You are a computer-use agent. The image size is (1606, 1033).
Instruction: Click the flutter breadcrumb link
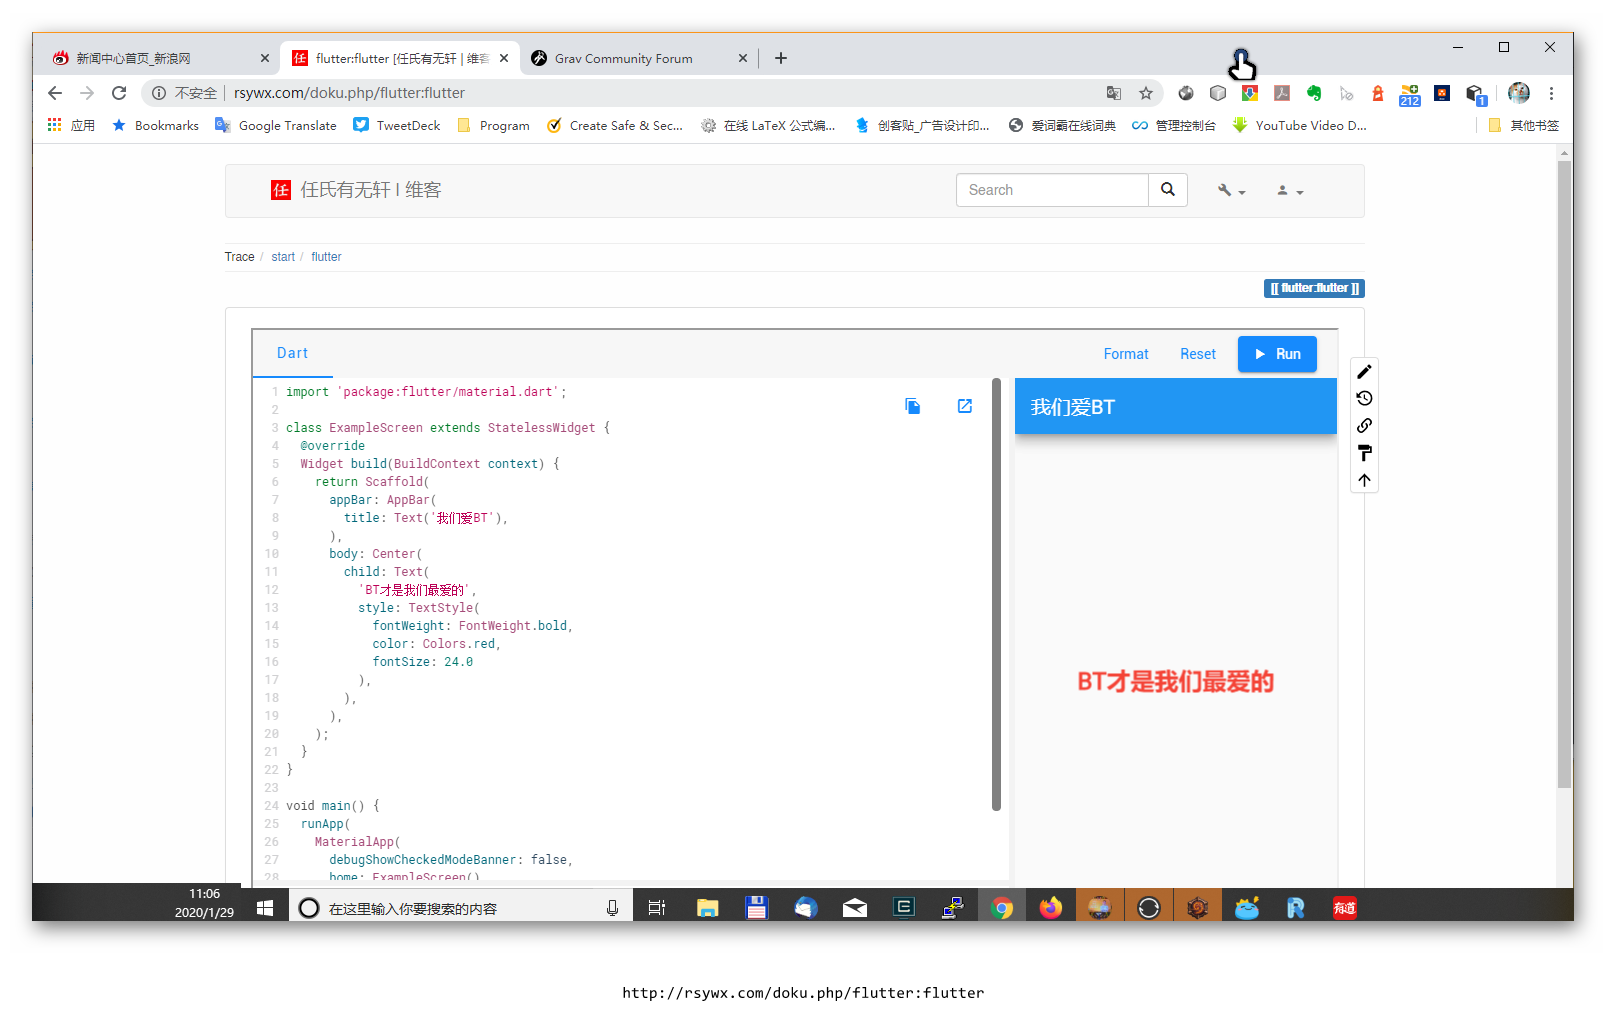point(326,257)
